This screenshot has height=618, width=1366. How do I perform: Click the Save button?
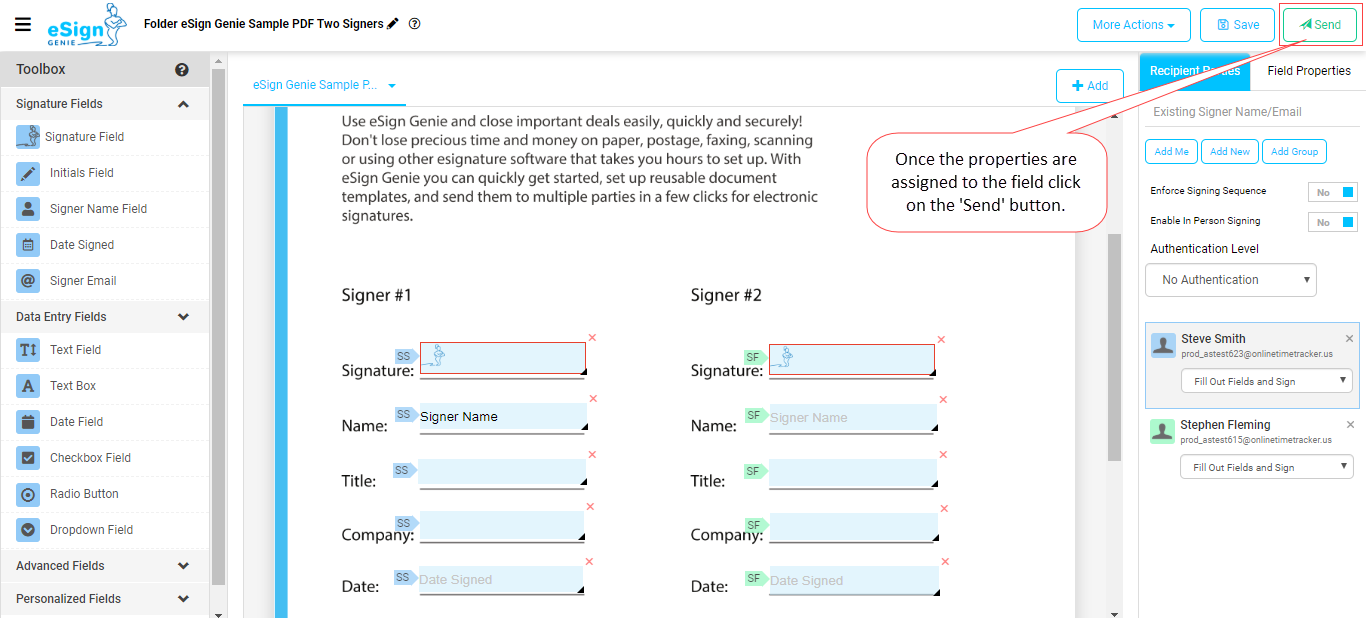coord(1238,25)
